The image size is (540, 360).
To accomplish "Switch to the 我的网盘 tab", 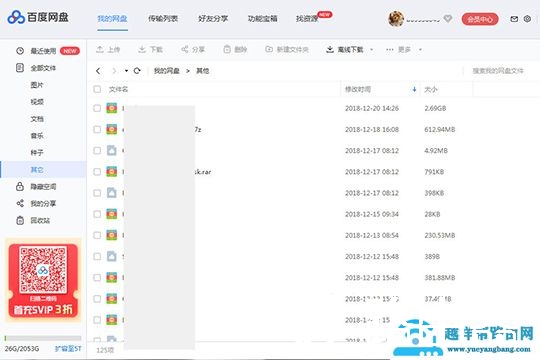I will [x=112, y=19].
